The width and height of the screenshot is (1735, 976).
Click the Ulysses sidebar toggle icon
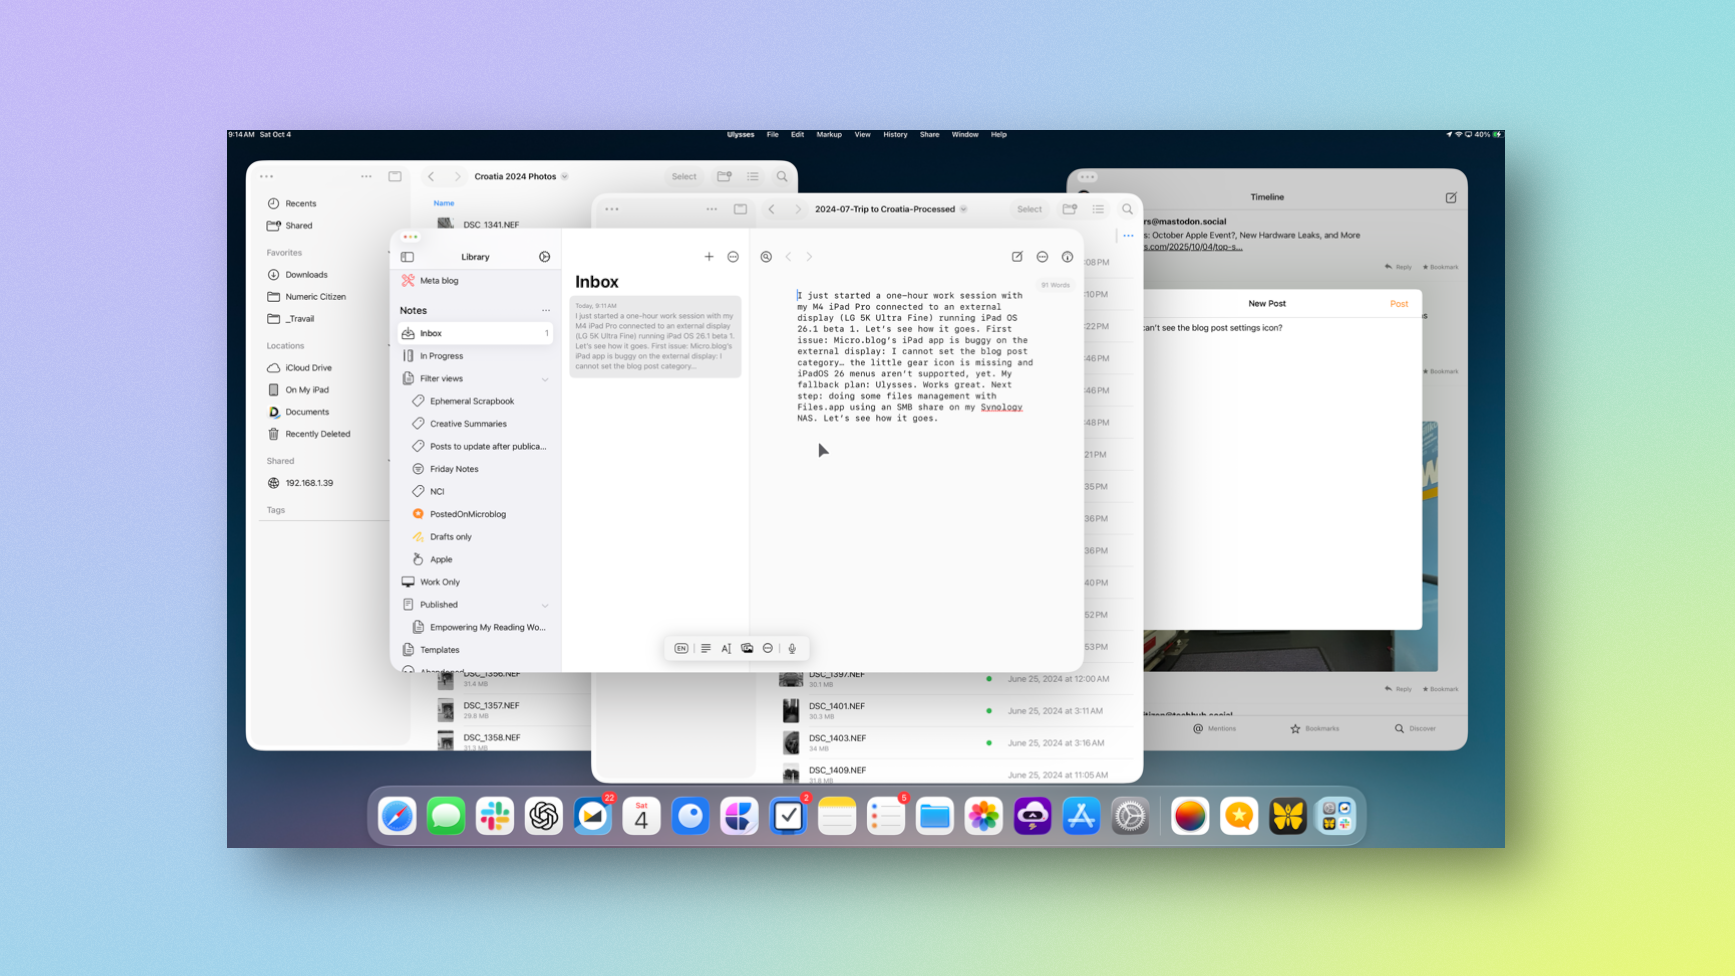(408, 257)
